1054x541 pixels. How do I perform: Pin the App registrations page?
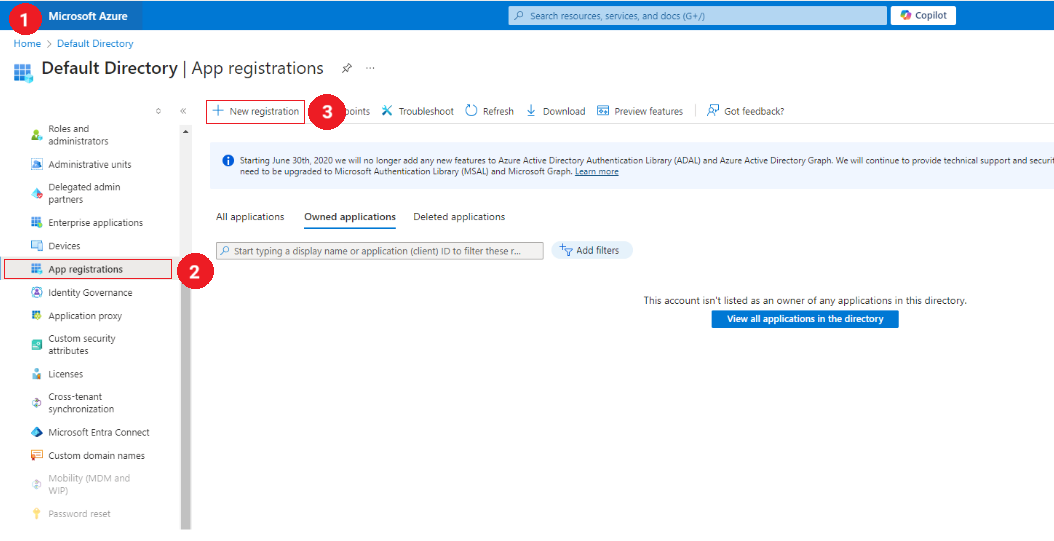click(346, 69)
